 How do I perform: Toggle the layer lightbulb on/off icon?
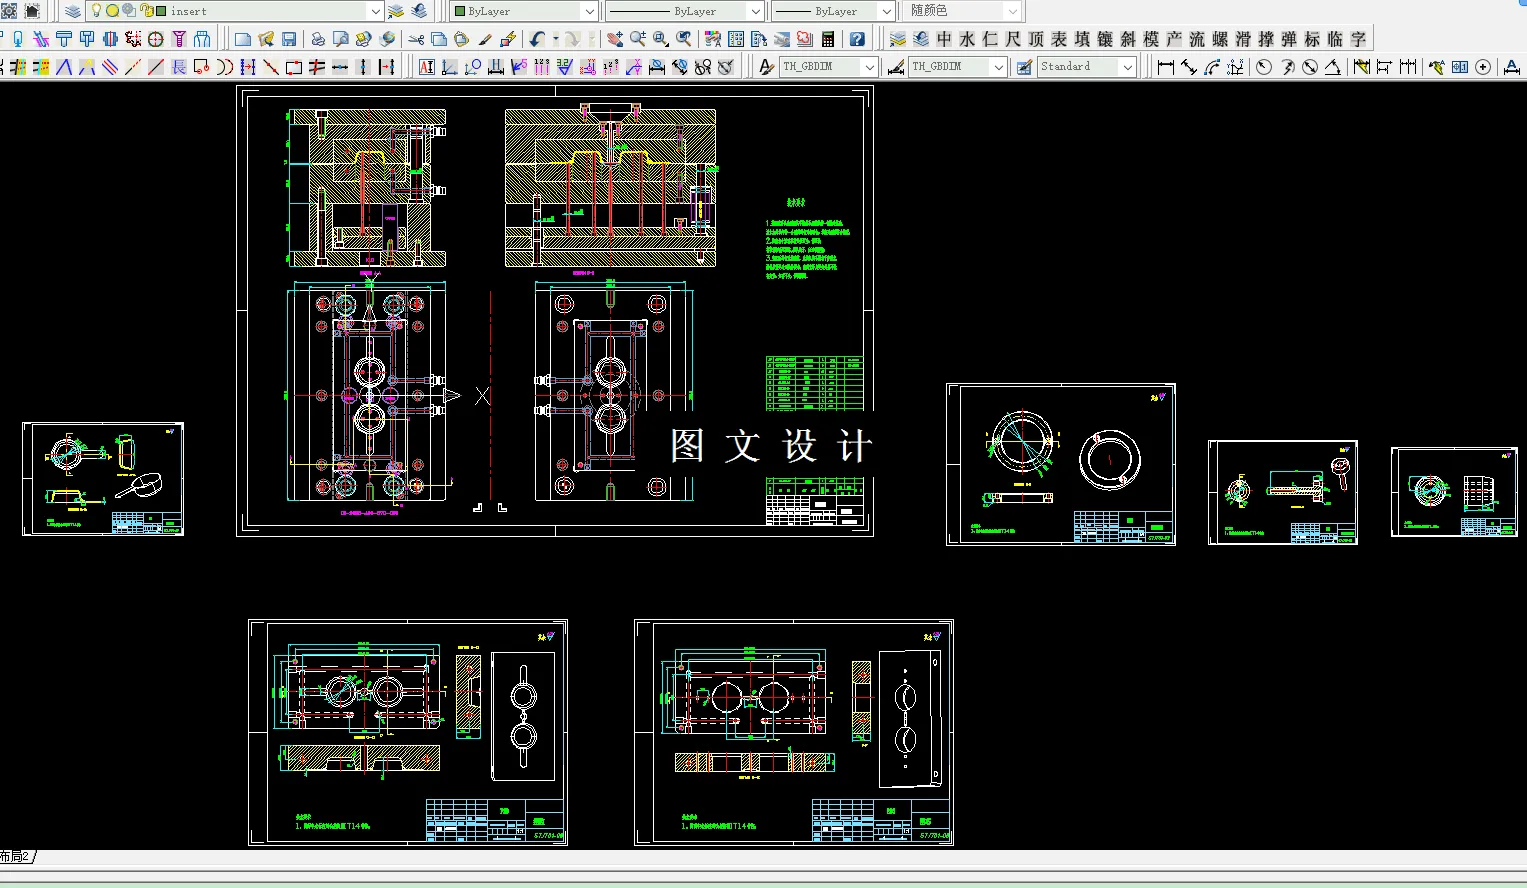96,11
